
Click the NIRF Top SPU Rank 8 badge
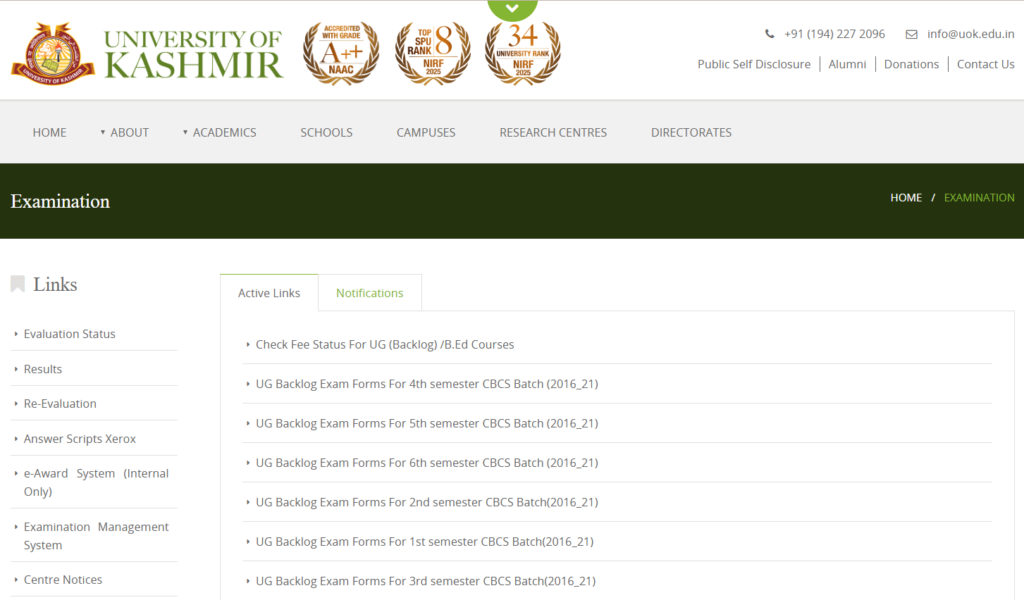[x=432, y=53]
